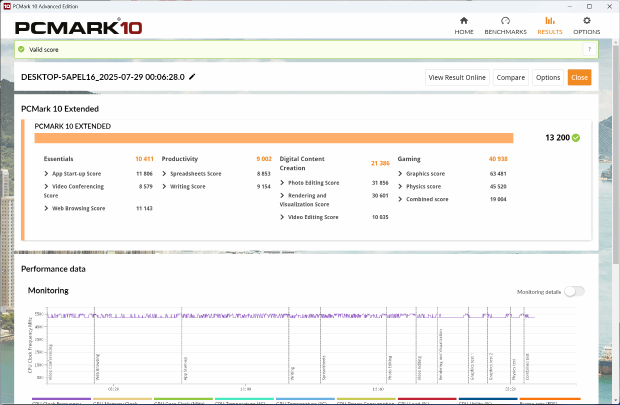Click the Monitoring heading
Viewport: 620px width, 405px height.
coord(48,291)
